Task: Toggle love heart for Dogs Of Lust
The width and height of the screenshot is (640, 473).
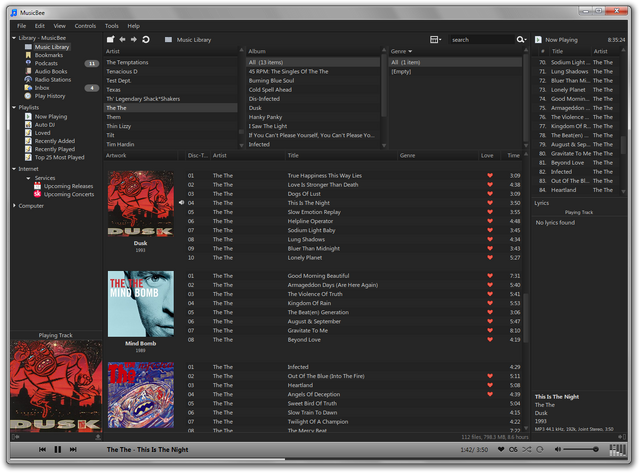Action: [x=490, y=194]
